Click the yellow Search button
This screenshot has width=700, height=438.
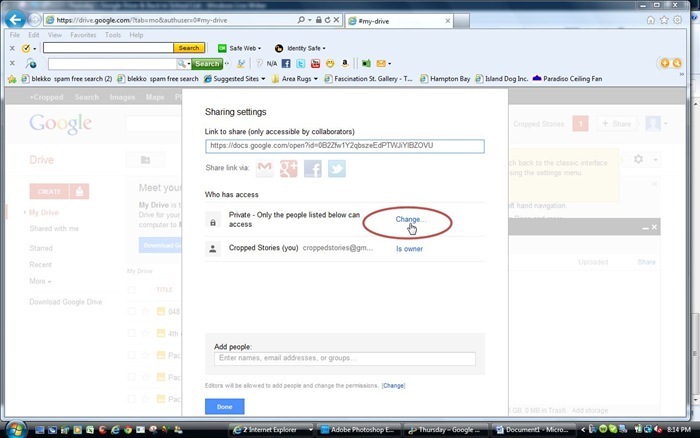tap(189, 48)
